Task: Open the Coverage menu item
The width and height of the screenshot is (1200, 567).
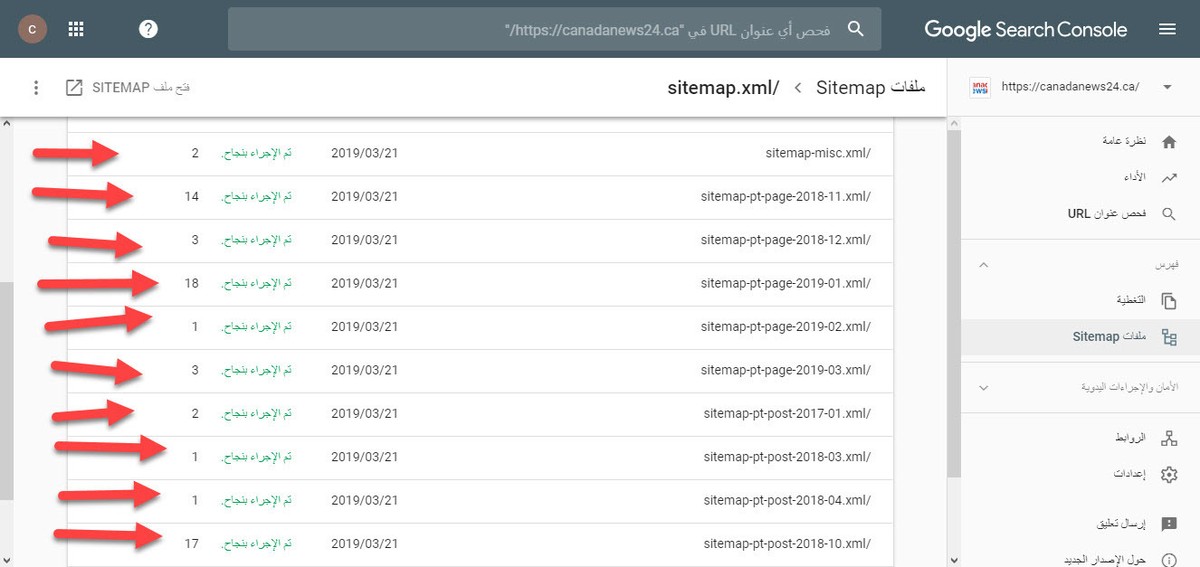Action: [x=1080, y=300]
